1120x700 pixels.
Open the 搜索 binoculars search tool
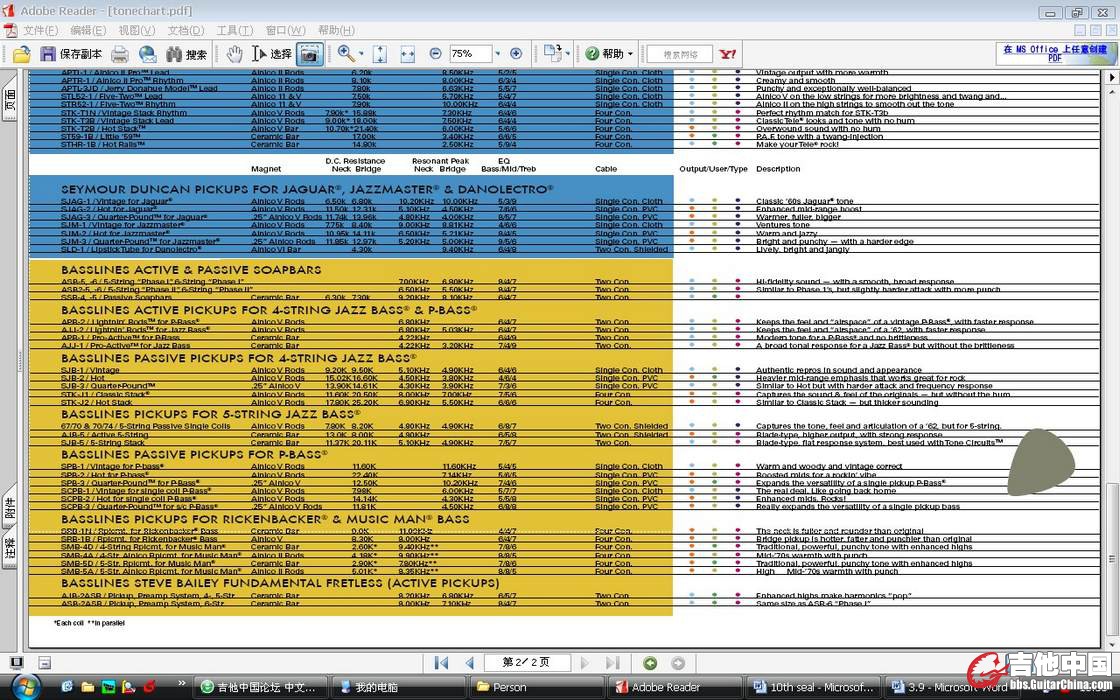(186, 54)
